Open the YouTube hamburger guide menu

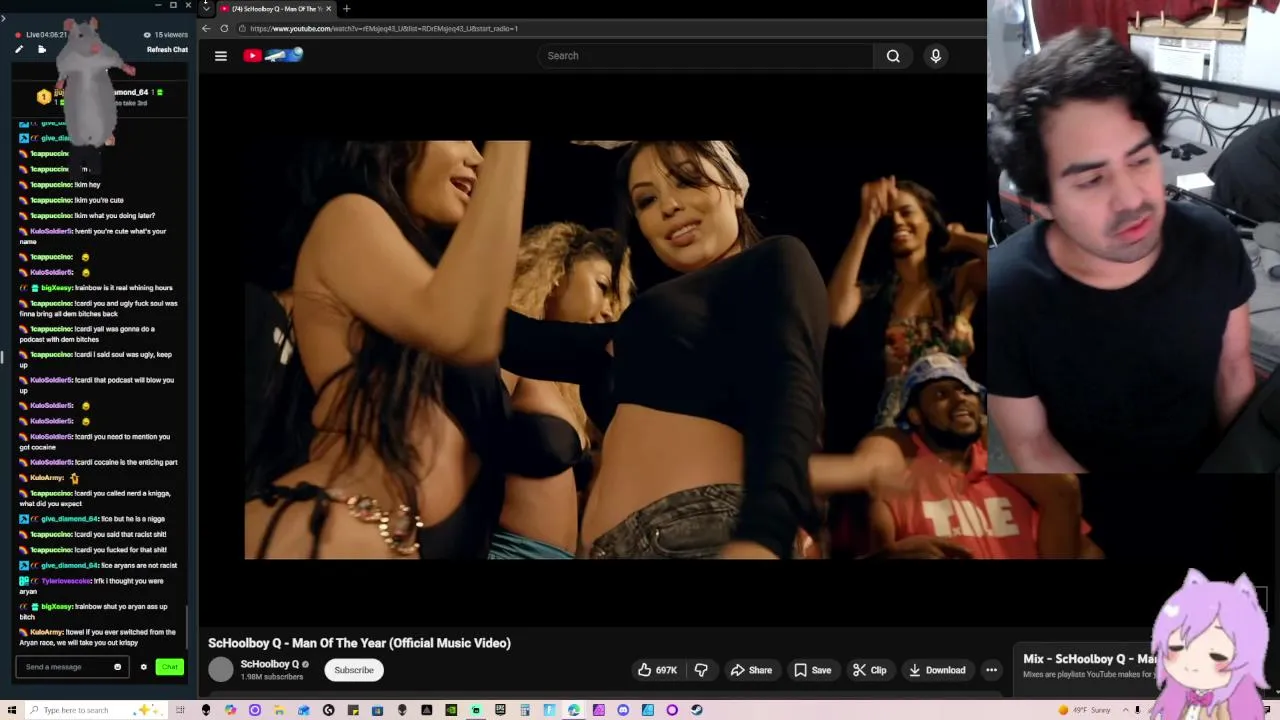pyautogui.click(x=221, y=56)
